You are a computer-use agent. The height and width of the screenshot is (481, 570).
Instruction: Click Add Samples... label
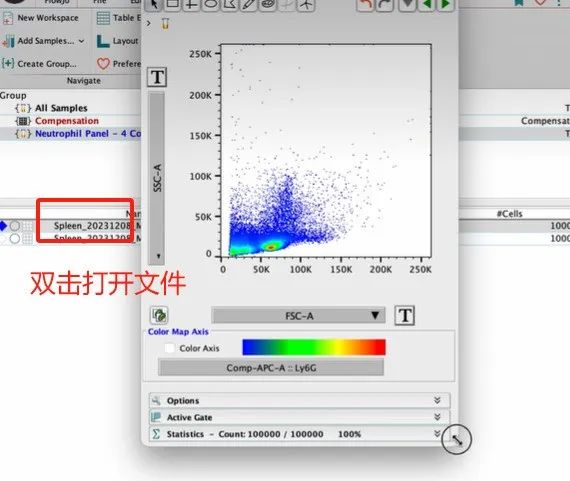coord(46,41)
